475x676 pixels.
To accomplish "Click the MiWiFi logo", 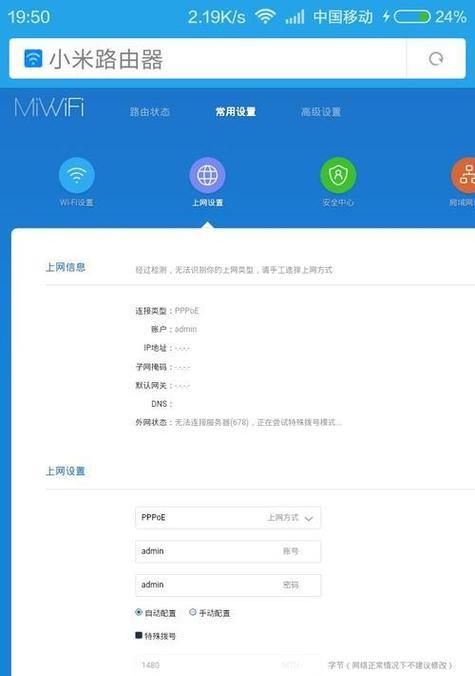I will pyautogui.click(x=49, y=108).
